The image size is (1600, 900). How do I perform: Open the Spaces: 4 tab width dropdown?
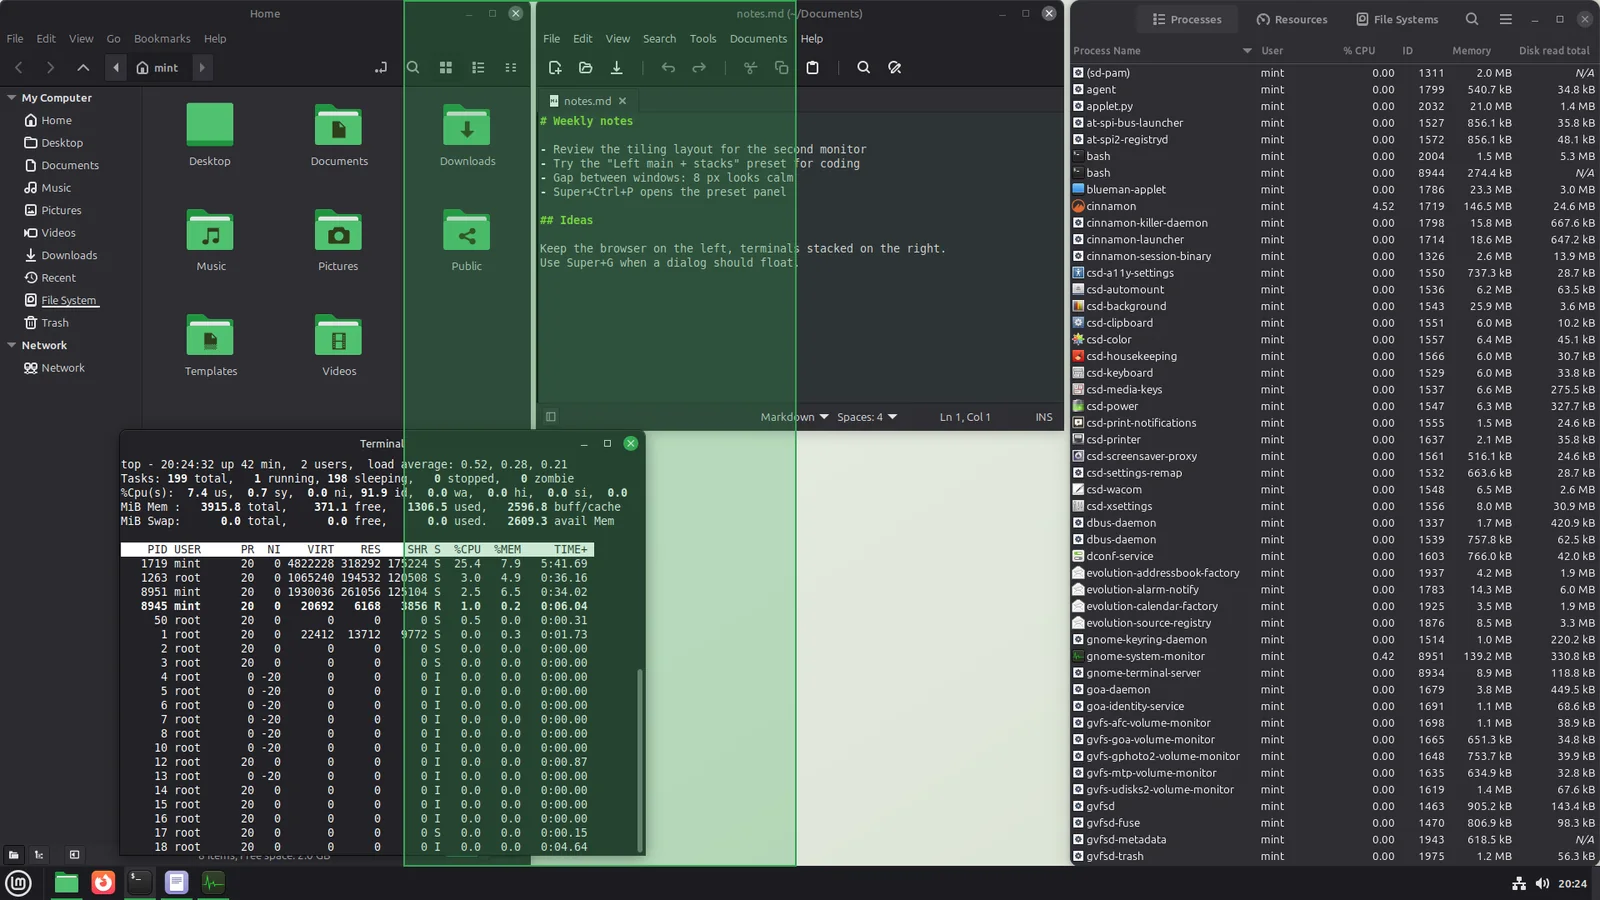click(x=867, y=417)
